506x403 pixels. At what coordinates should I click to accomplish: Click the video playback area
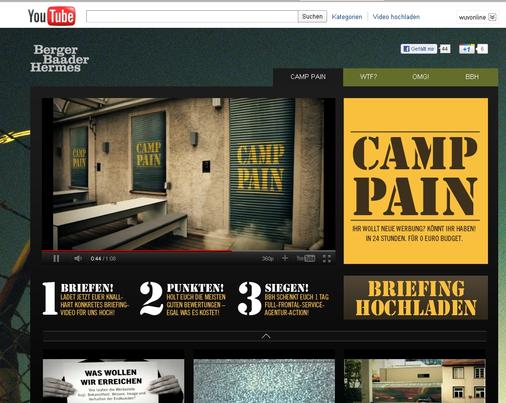tap(188, 173)
